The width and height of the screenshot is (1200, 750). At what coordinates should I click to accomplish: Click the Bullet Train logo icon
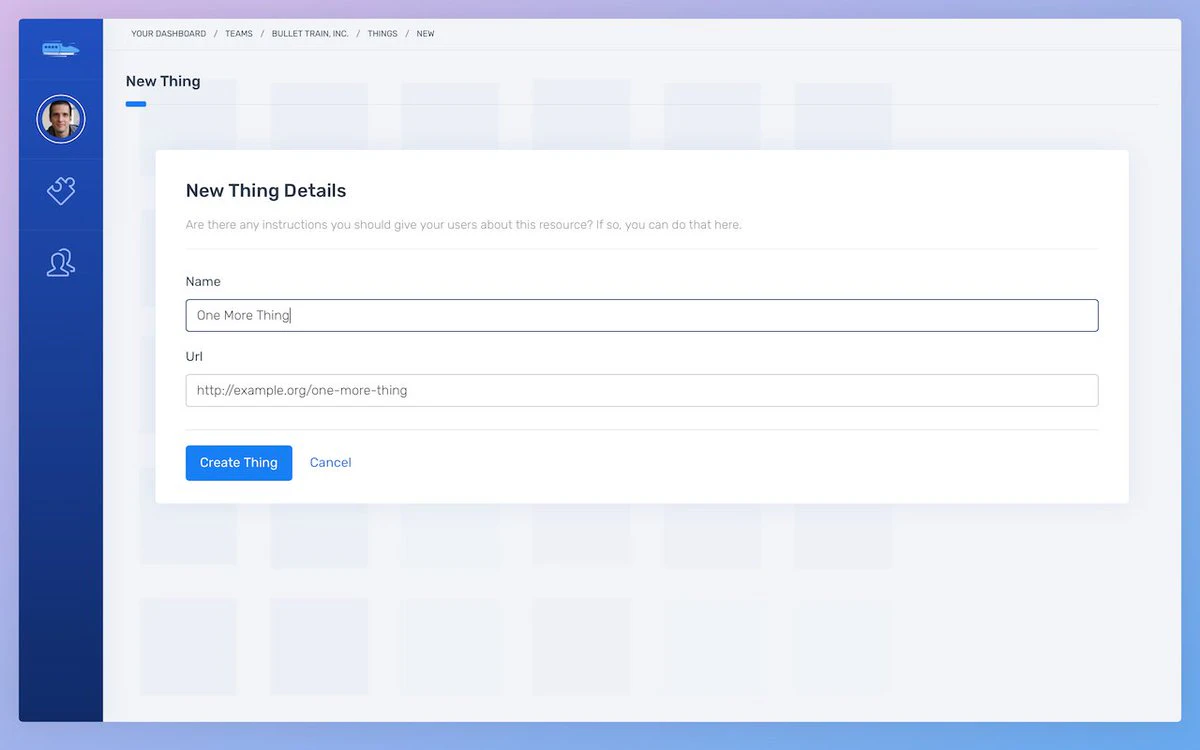pos(61,48)
